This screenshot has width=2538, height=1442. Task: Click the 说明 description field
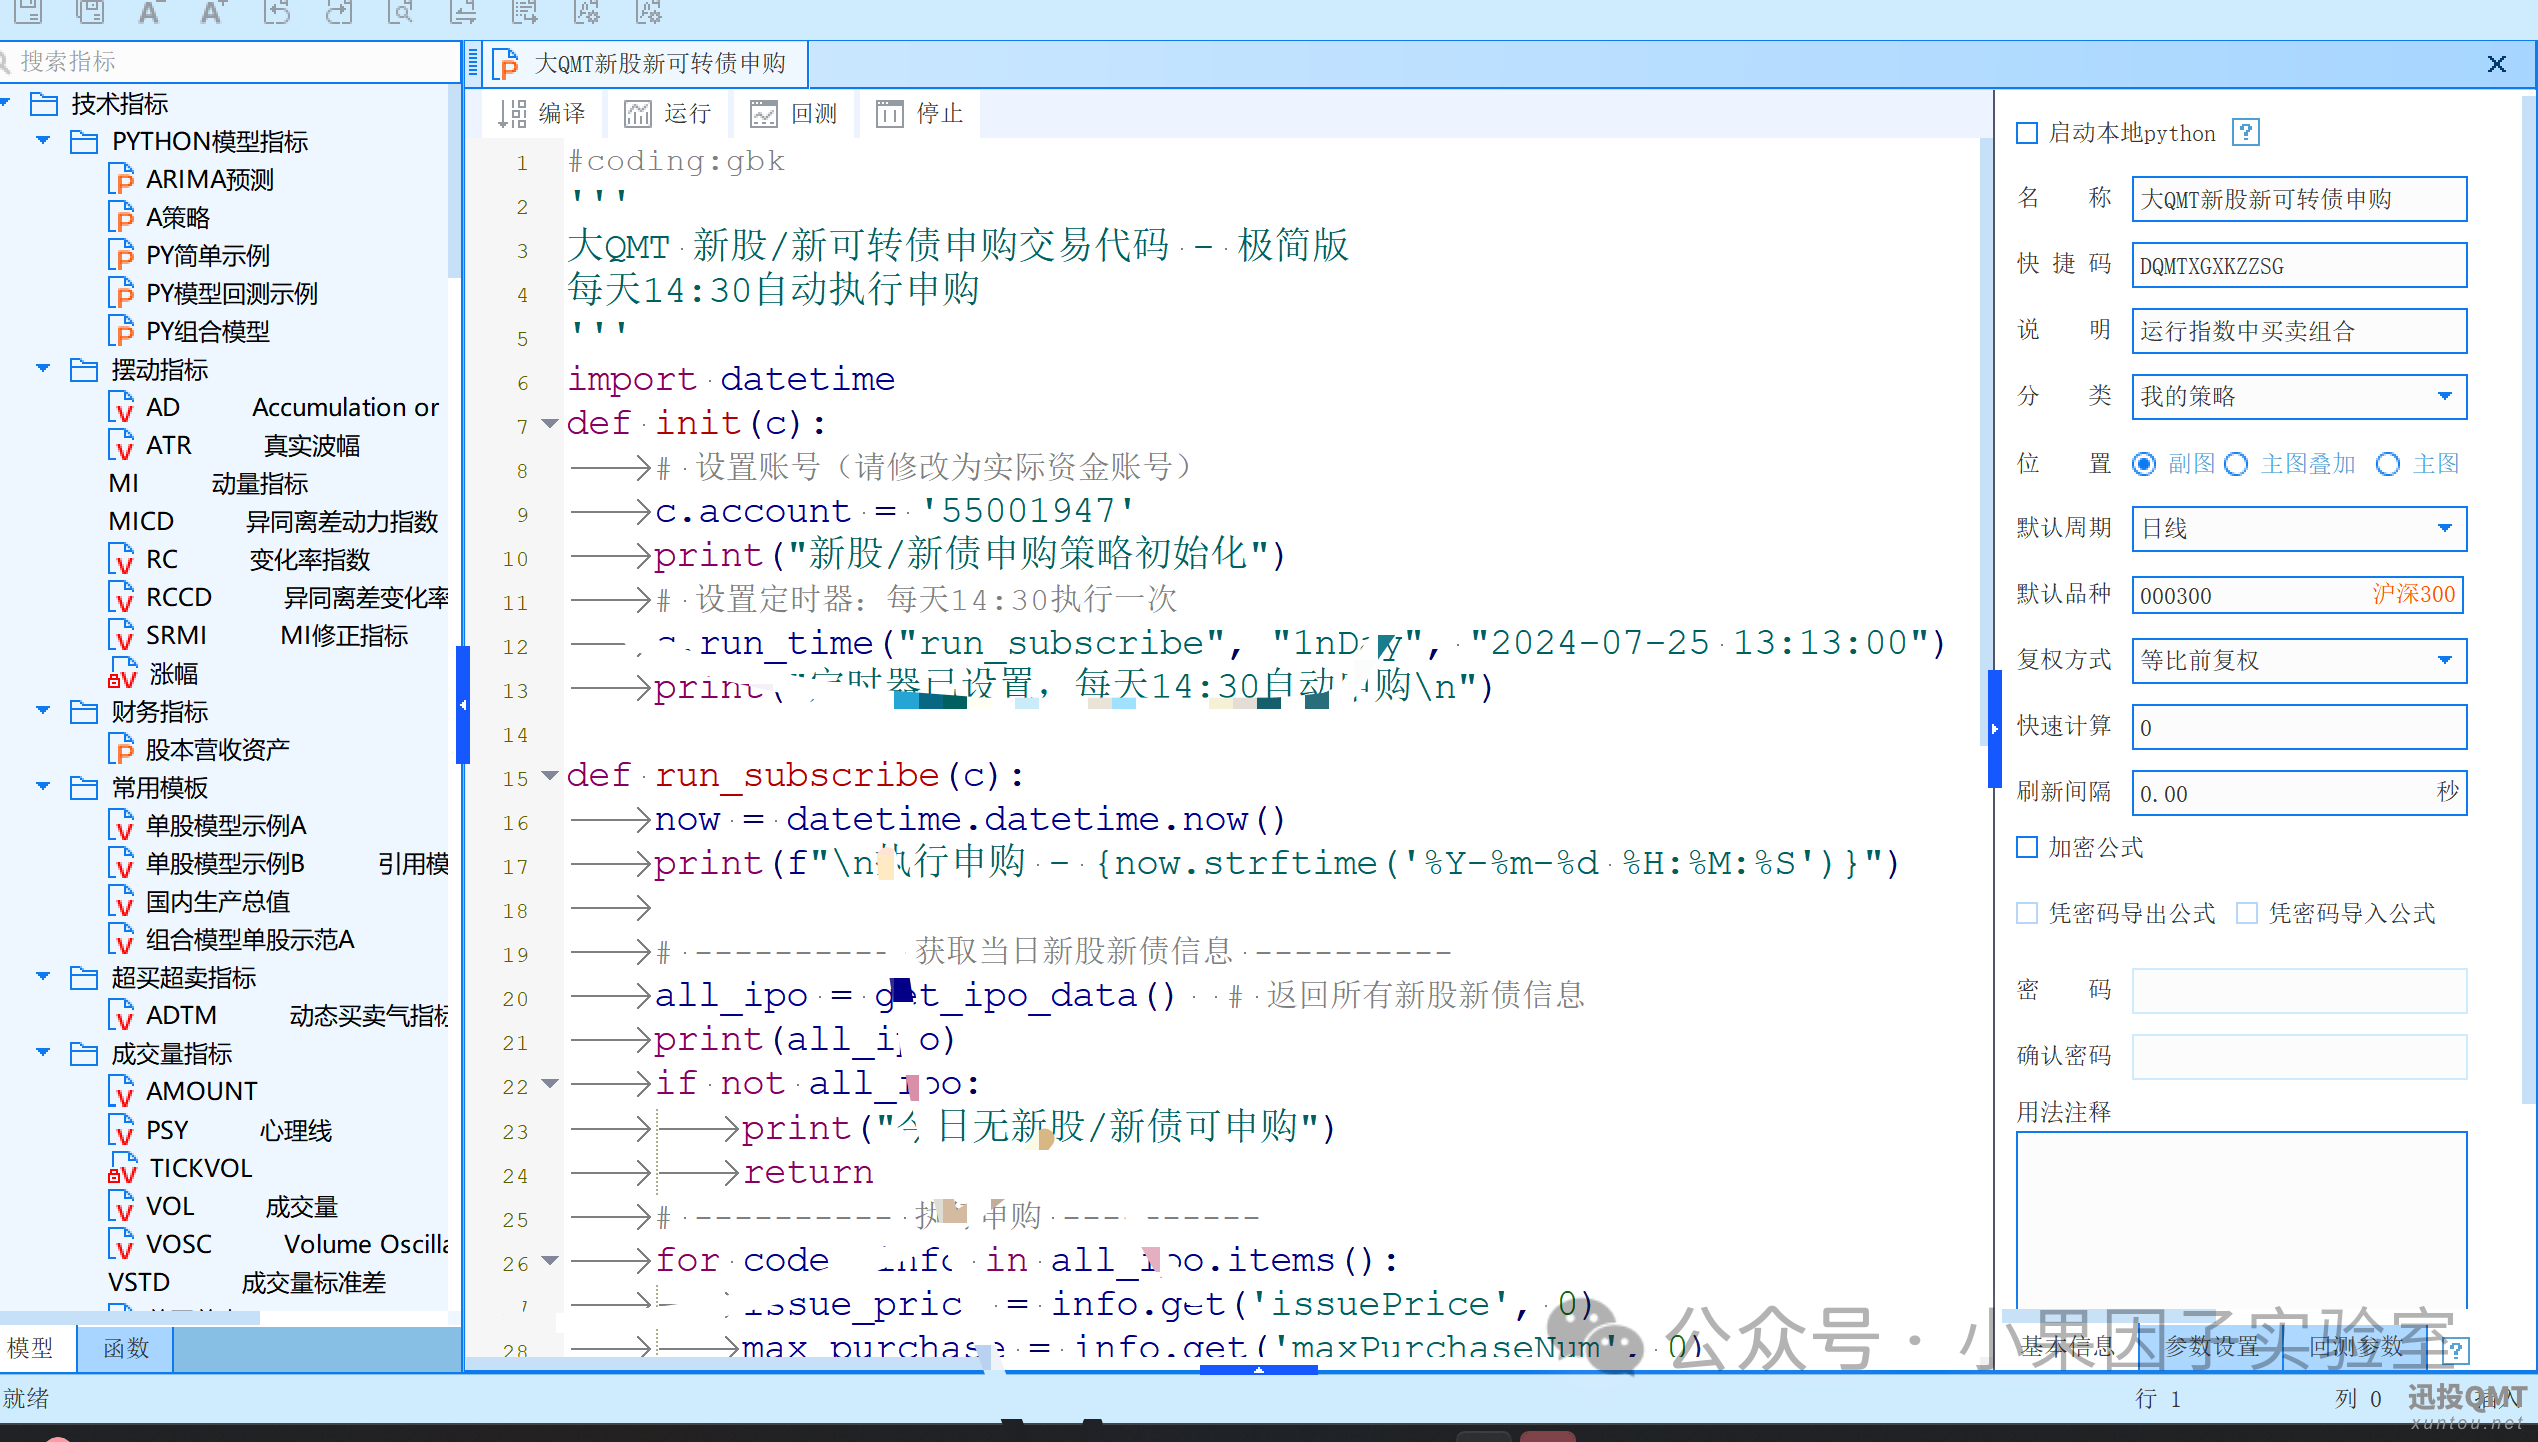(2299, 331)
